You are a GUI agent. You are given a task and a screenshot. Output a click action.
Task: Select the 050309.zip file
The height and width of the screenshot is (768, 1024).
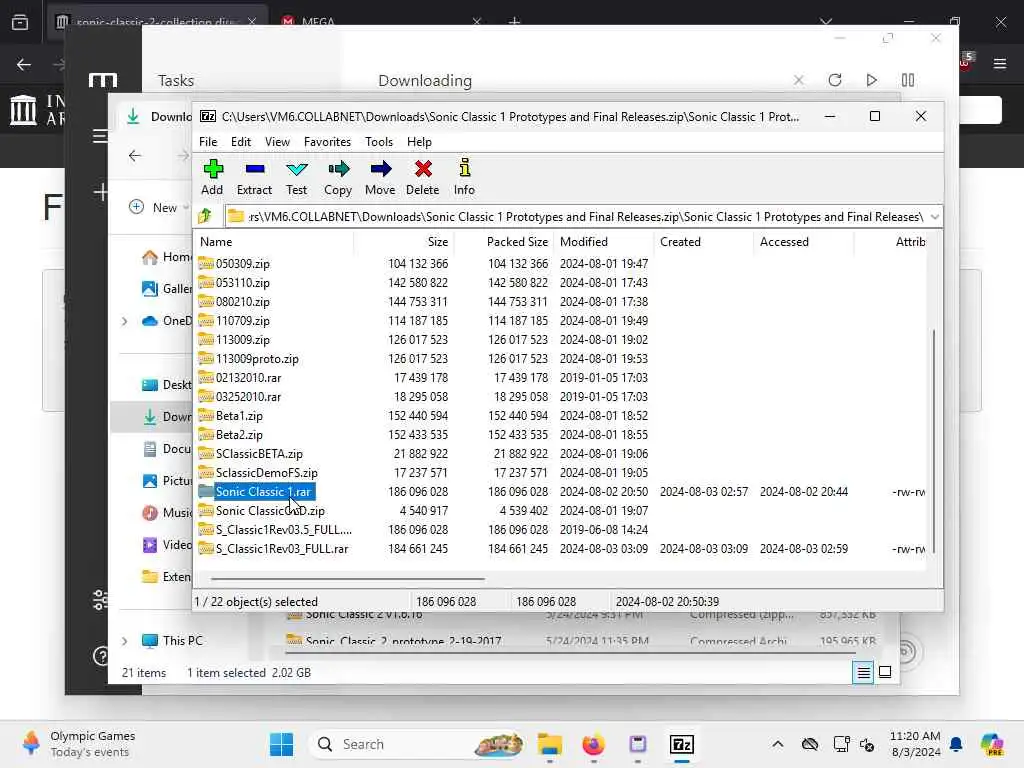242,264
